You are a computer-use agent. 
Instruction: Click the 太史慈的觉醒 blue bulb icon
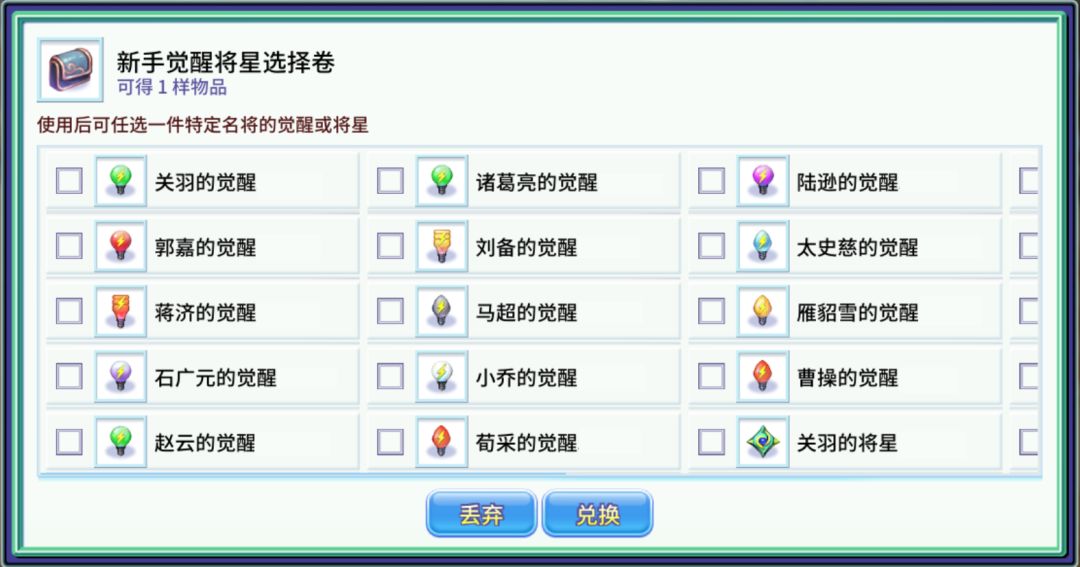click(762, 247)
